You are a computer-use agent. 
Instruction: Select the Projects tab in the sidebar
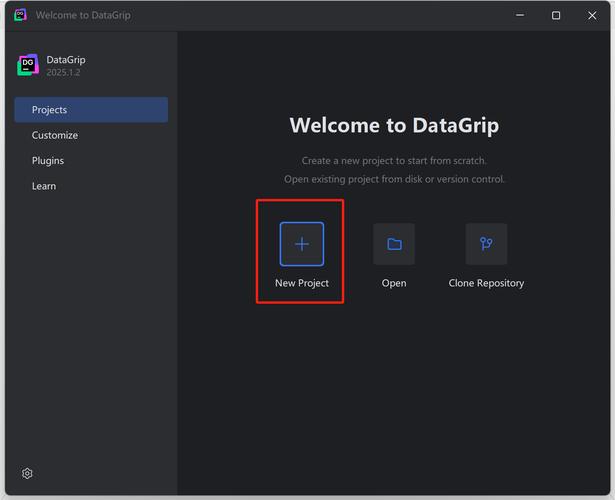91,110
